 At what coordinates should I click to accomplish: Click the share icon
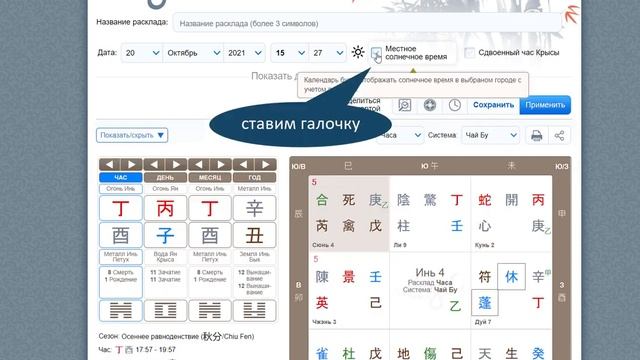559,135
